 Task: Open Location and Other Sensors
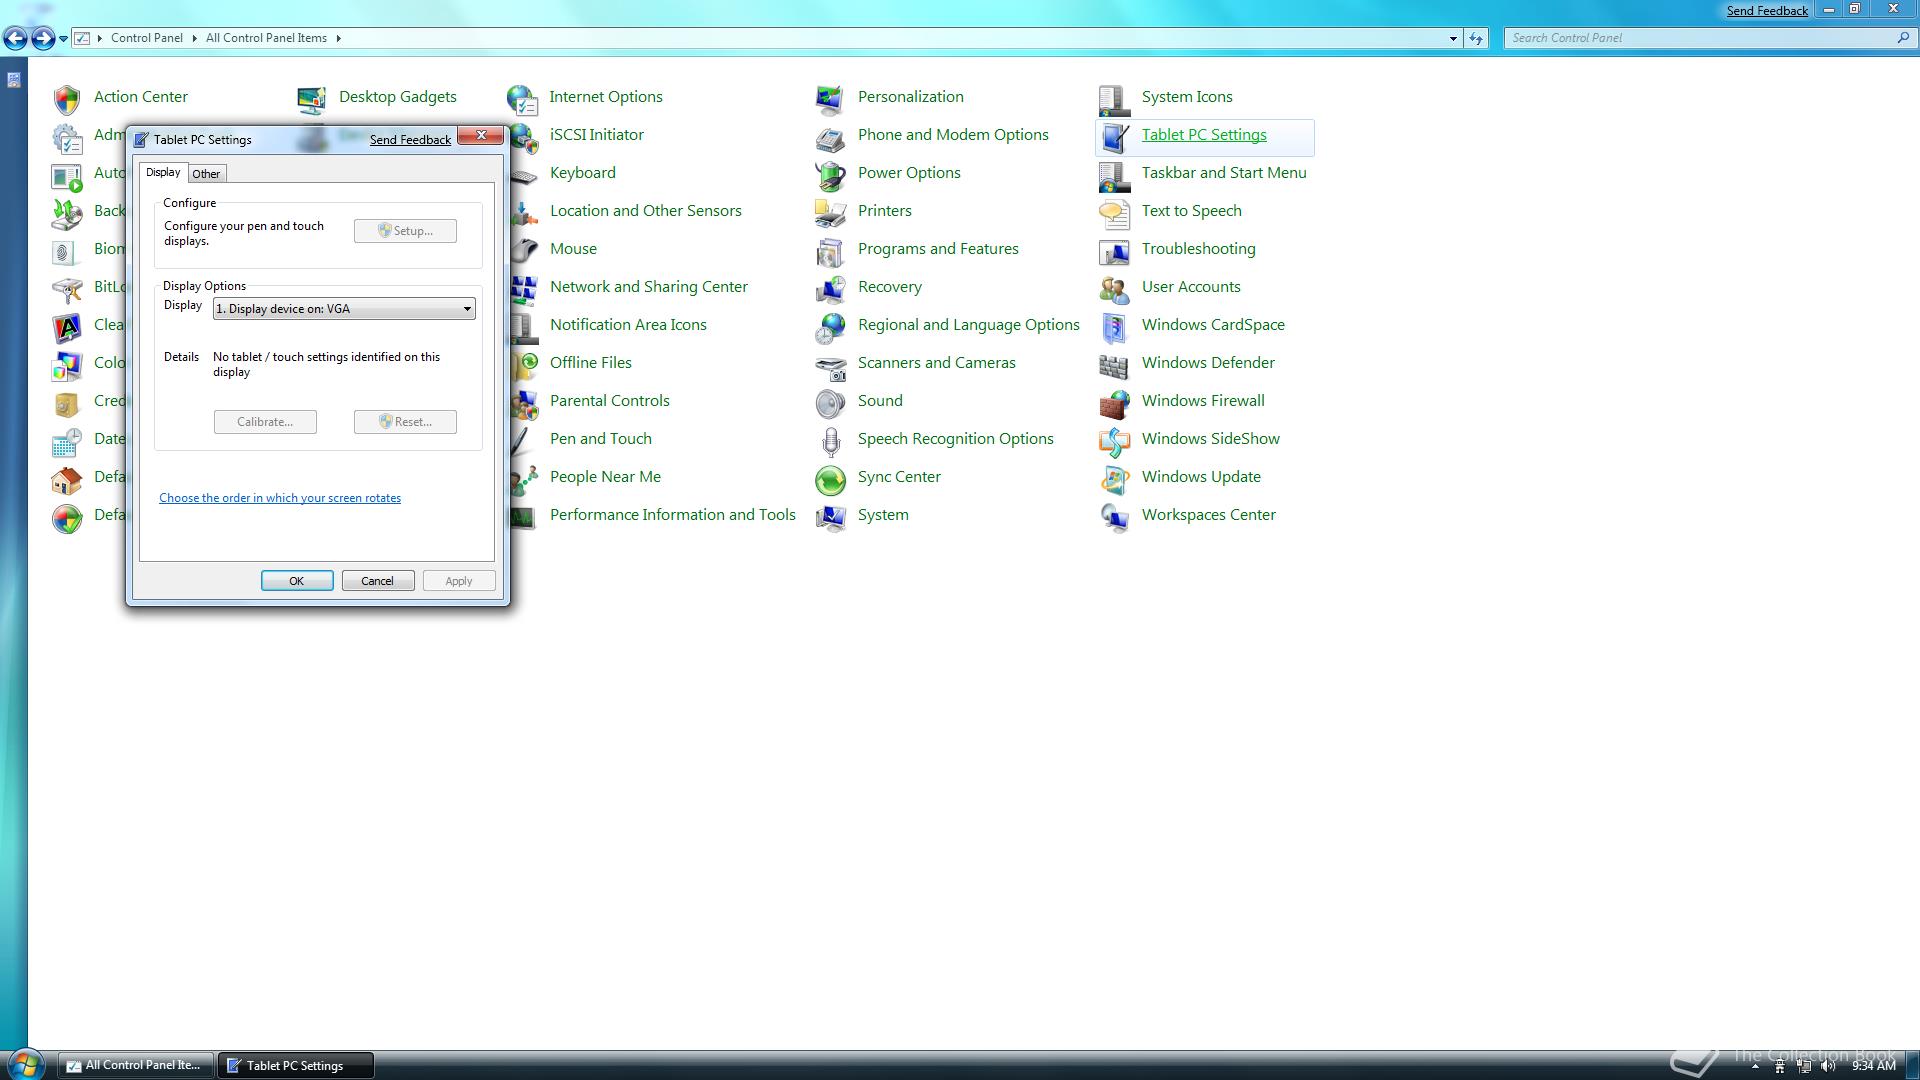click(x=645, y=211)
